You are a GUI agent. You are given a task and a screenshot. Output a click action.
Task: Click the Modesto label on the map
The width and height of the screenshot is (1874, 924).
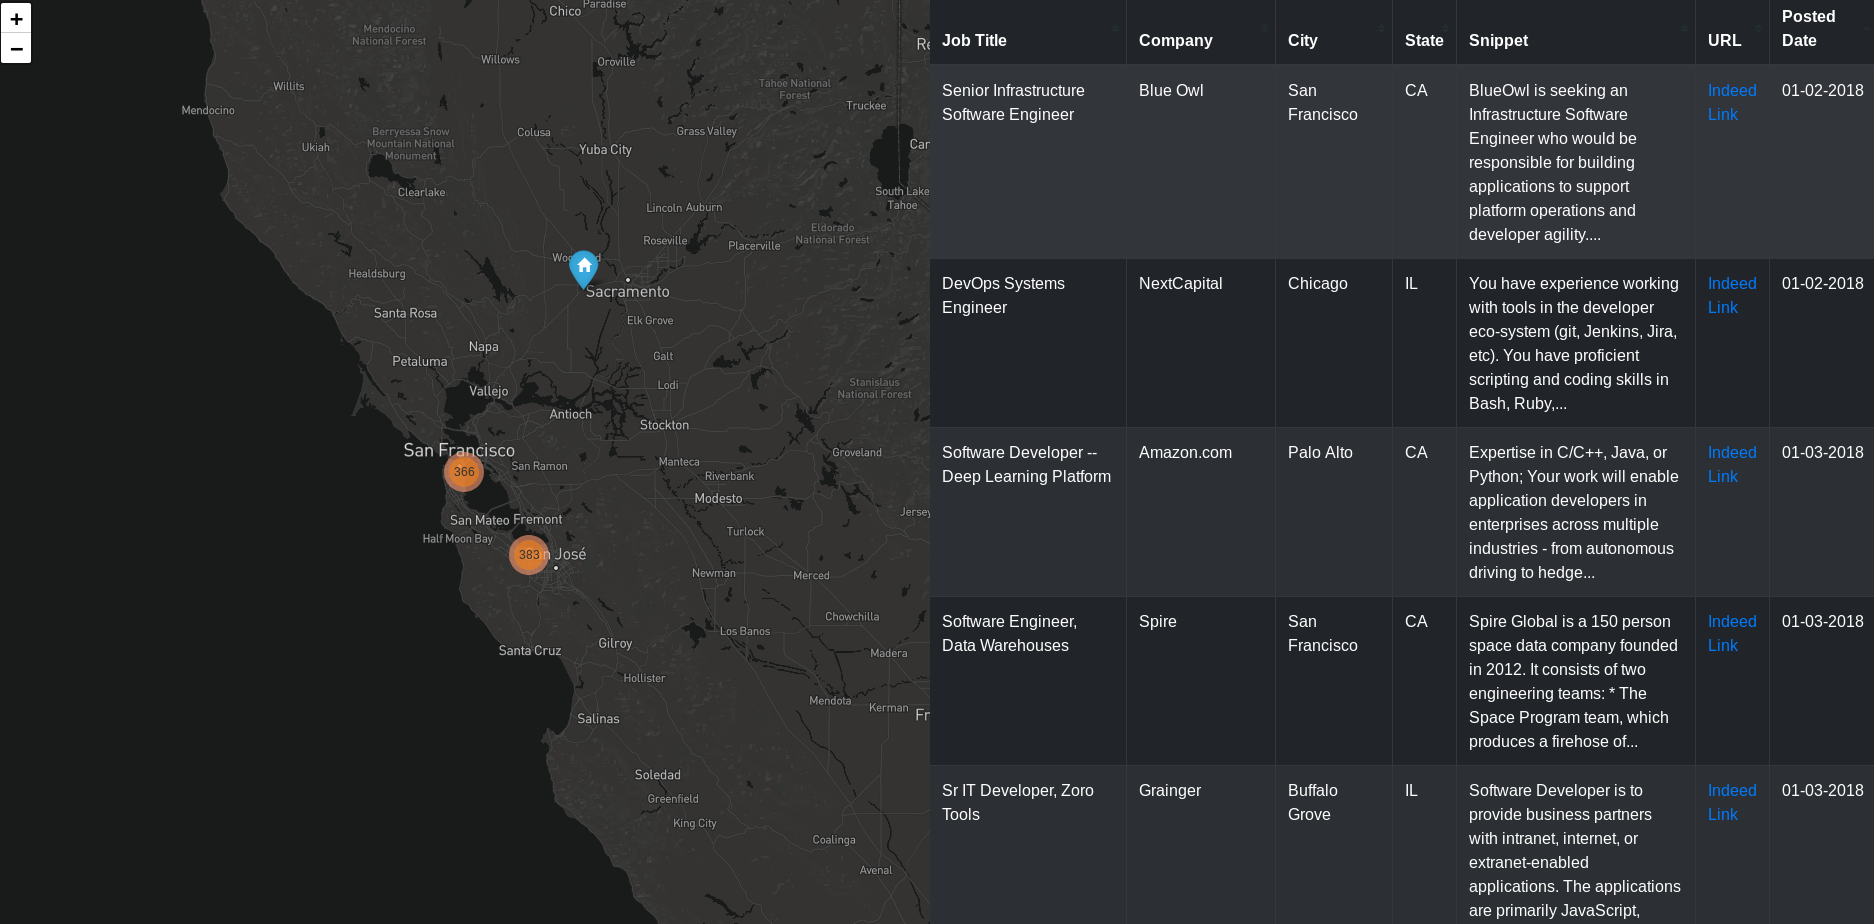(718, 498)
